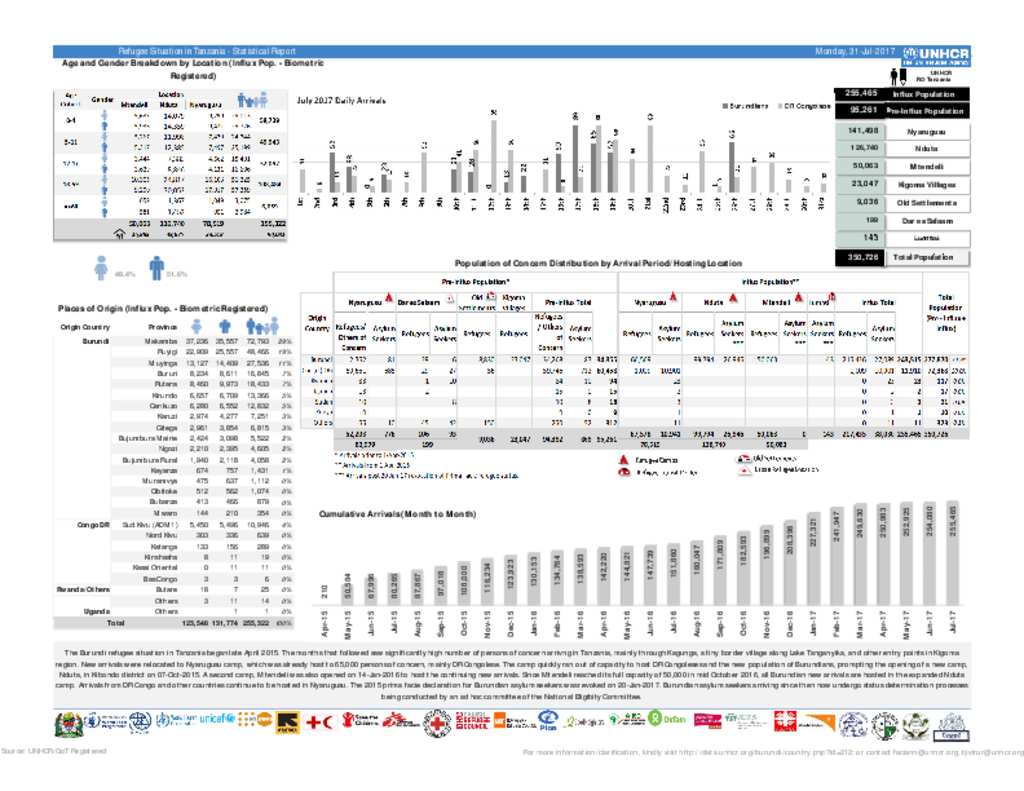Image resolution: width=1024 pixels, height=791 pixels.
Task: Click the 'Source: UNHCR/GoT Registered' footer note
Action: pos(54,751)
